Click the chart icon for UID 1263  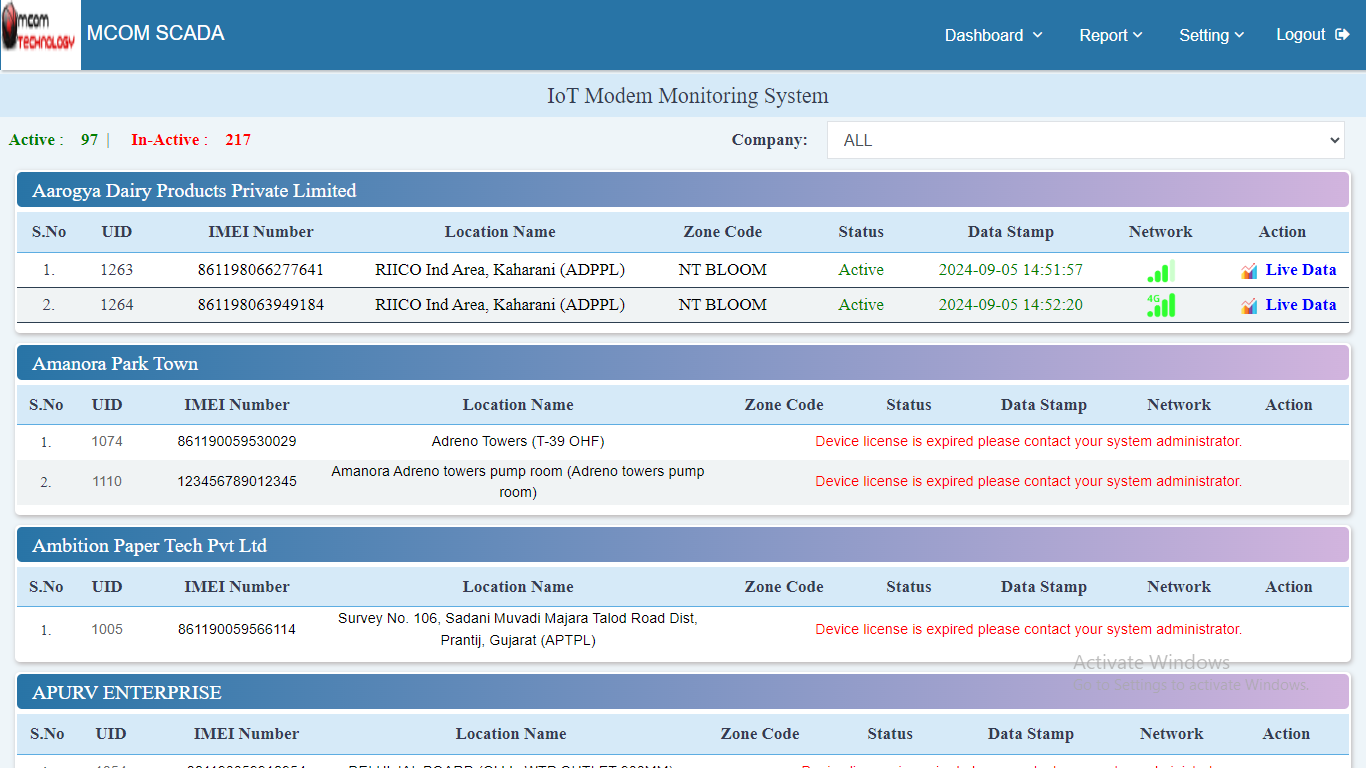[1249, 271]
